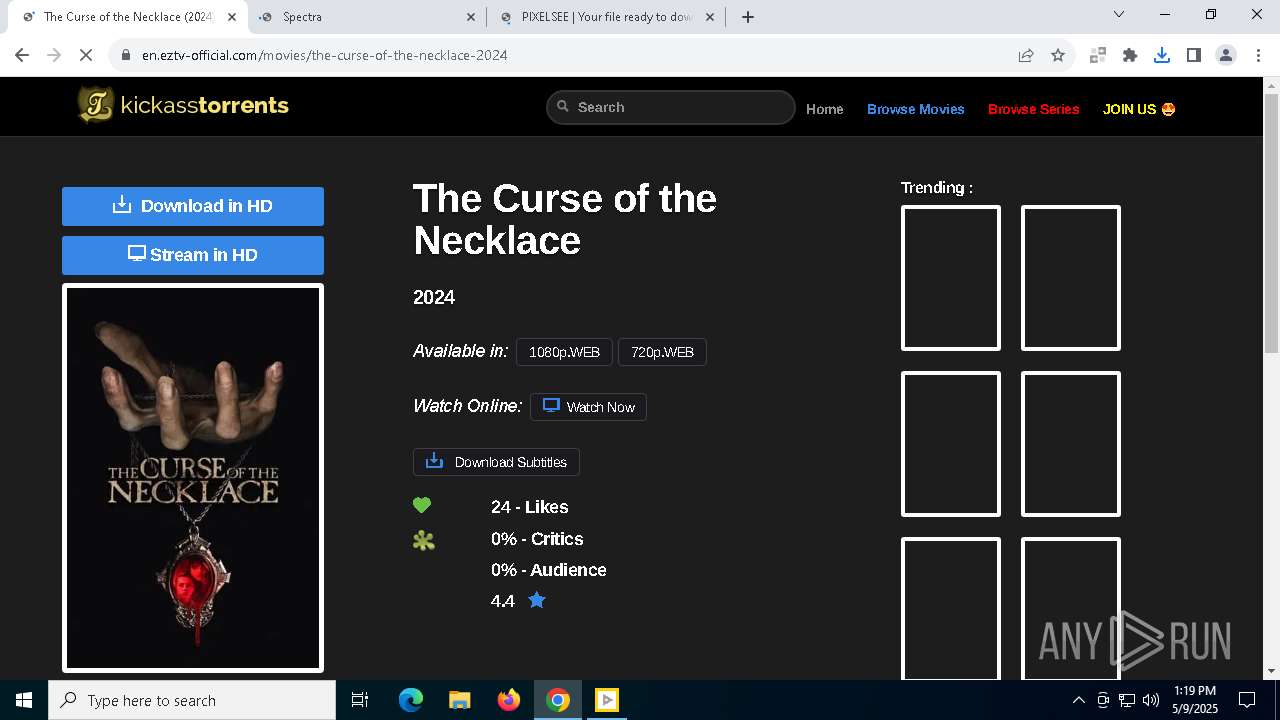View site information lock icon
Image resolution: width=1280 pixels, height=720 pixels.
tap(126, 55)
